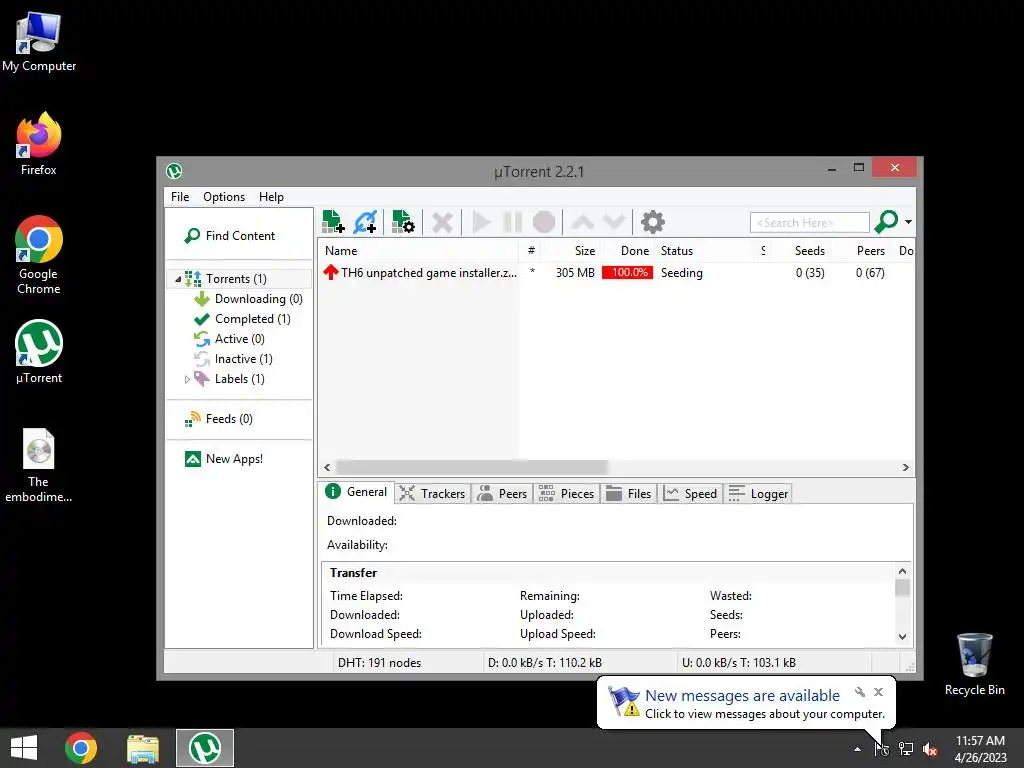Click the red 100.0% progress bar
Viewport: 1024px width, 768px height.
pos(628,273)
